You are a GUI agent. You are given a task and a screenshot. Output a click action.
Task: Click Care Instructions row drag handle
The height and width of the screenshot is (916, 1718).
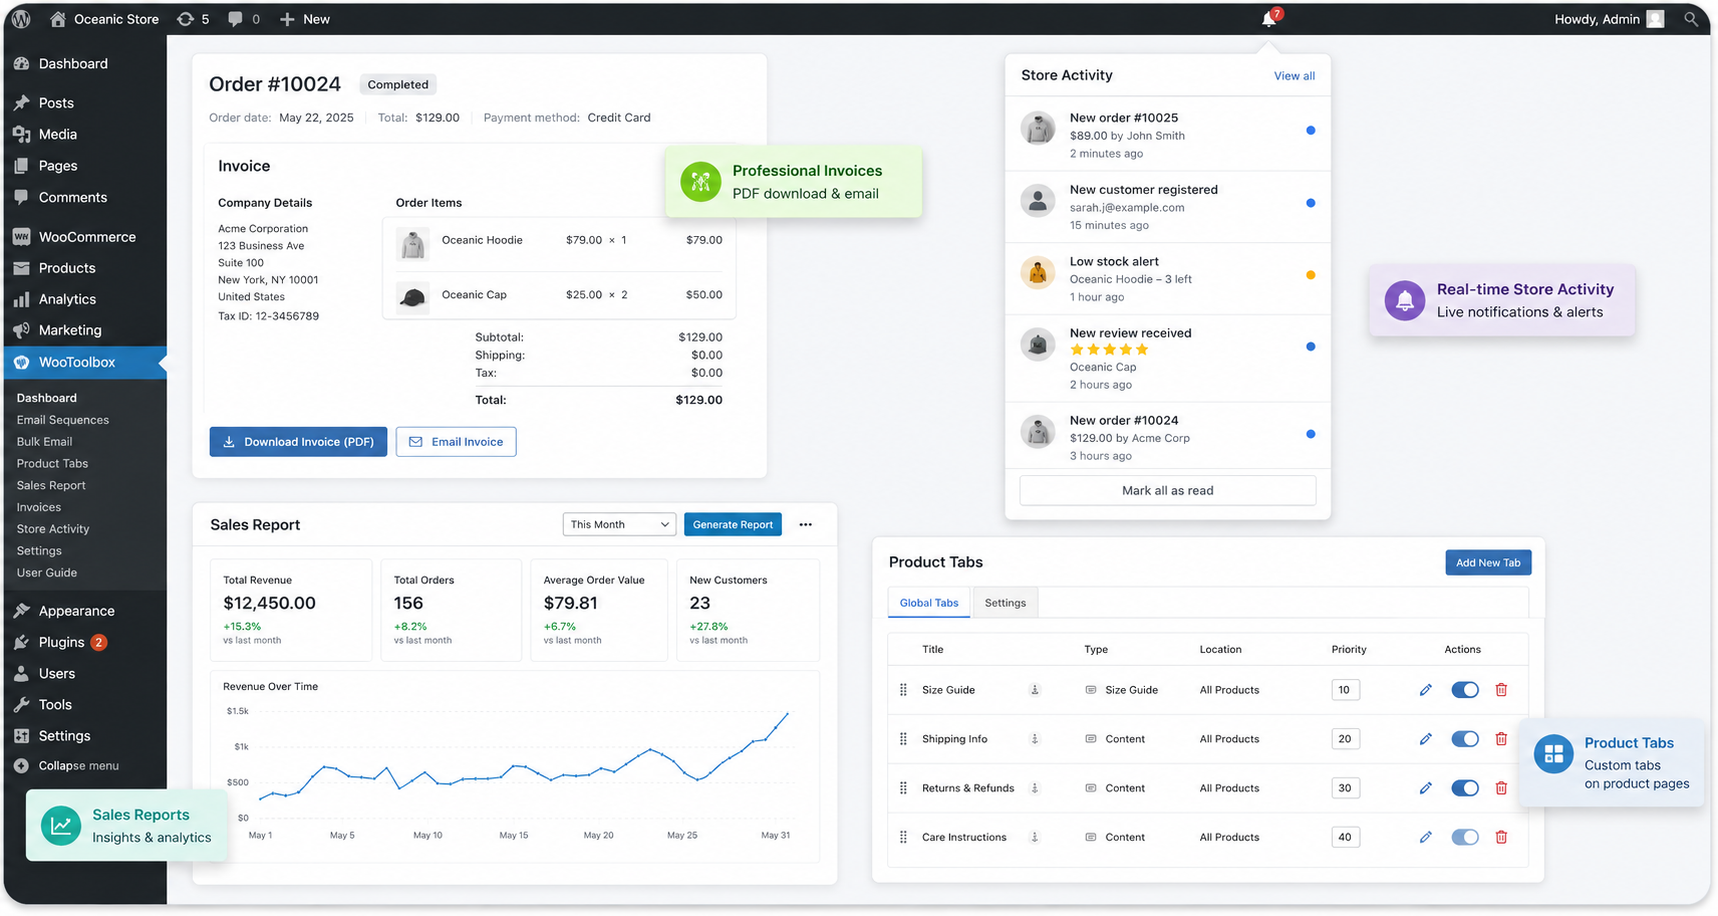click(904, 837)
